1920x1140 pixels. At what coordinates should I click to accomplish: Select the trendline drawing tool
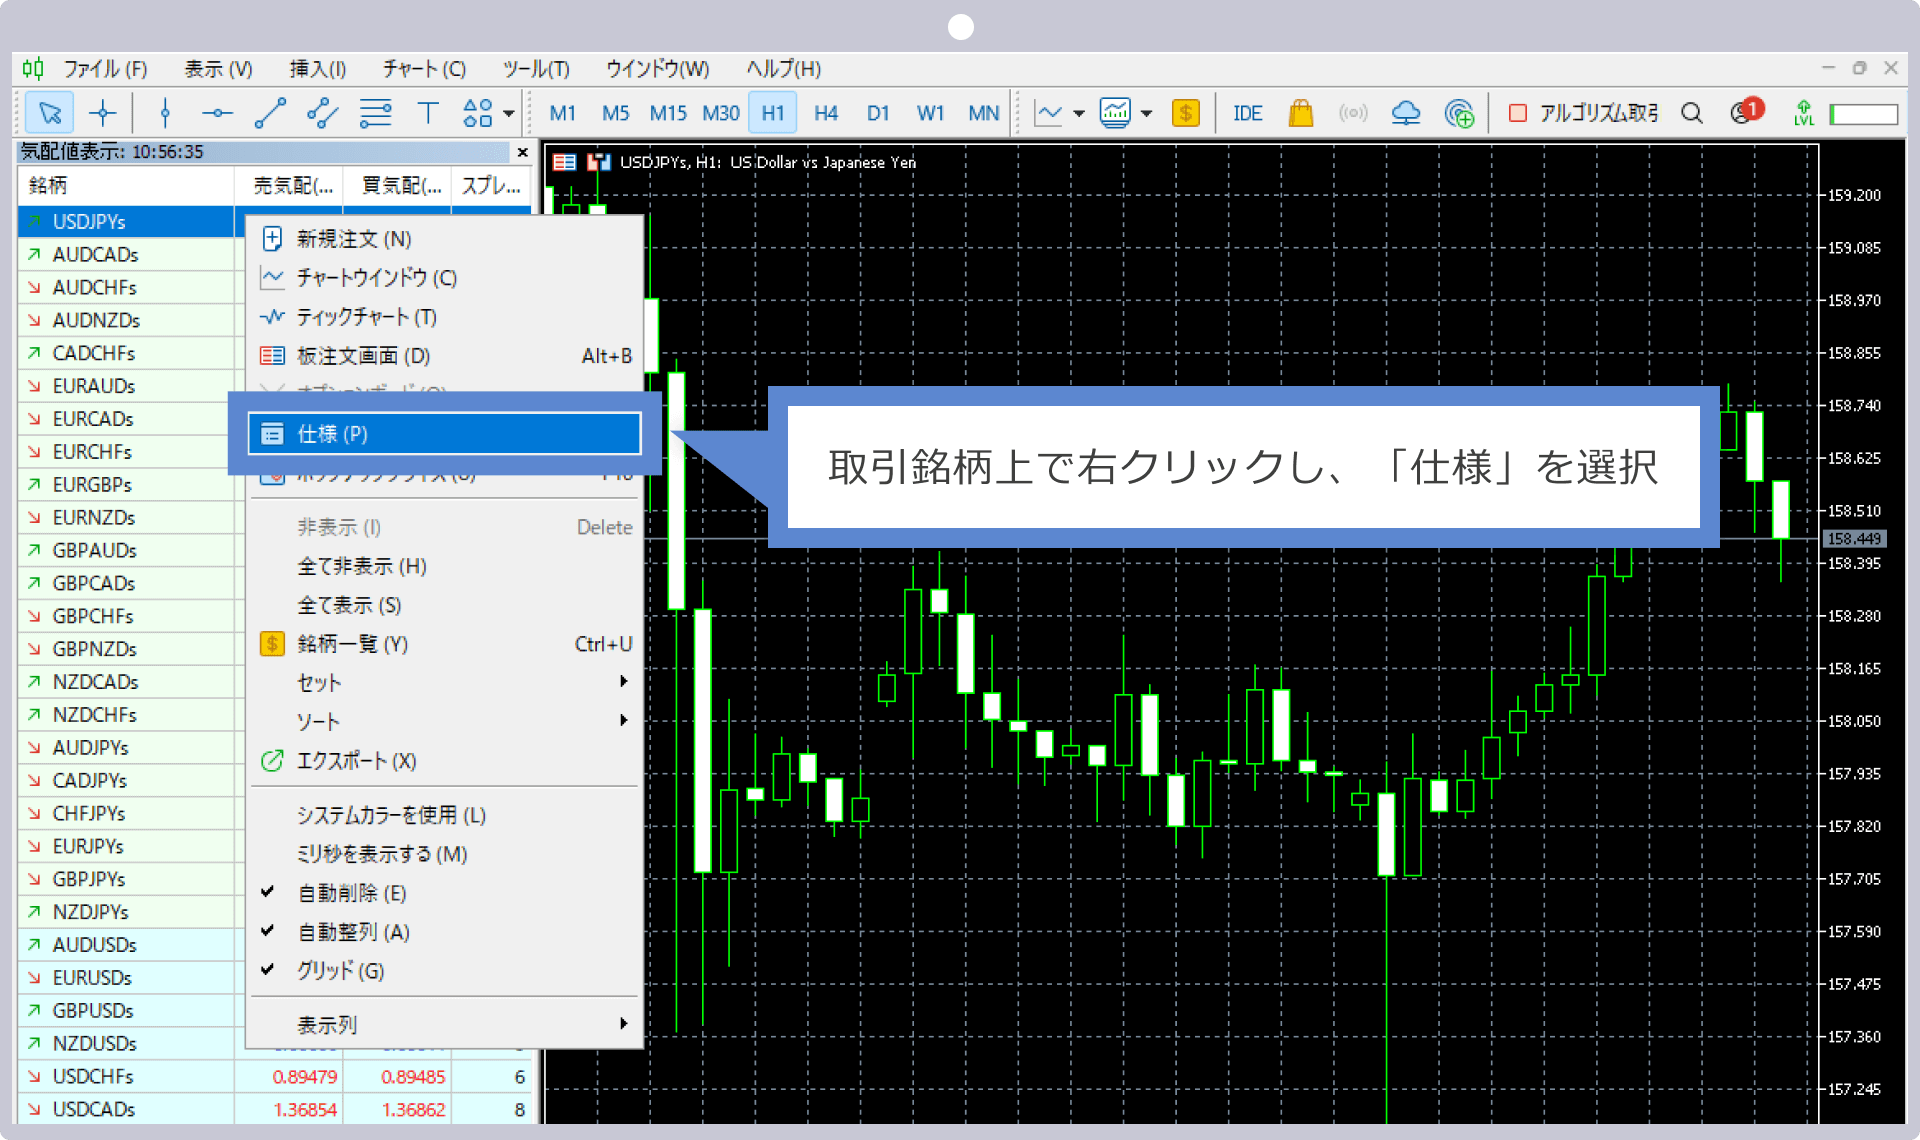[x=270, y=113]
